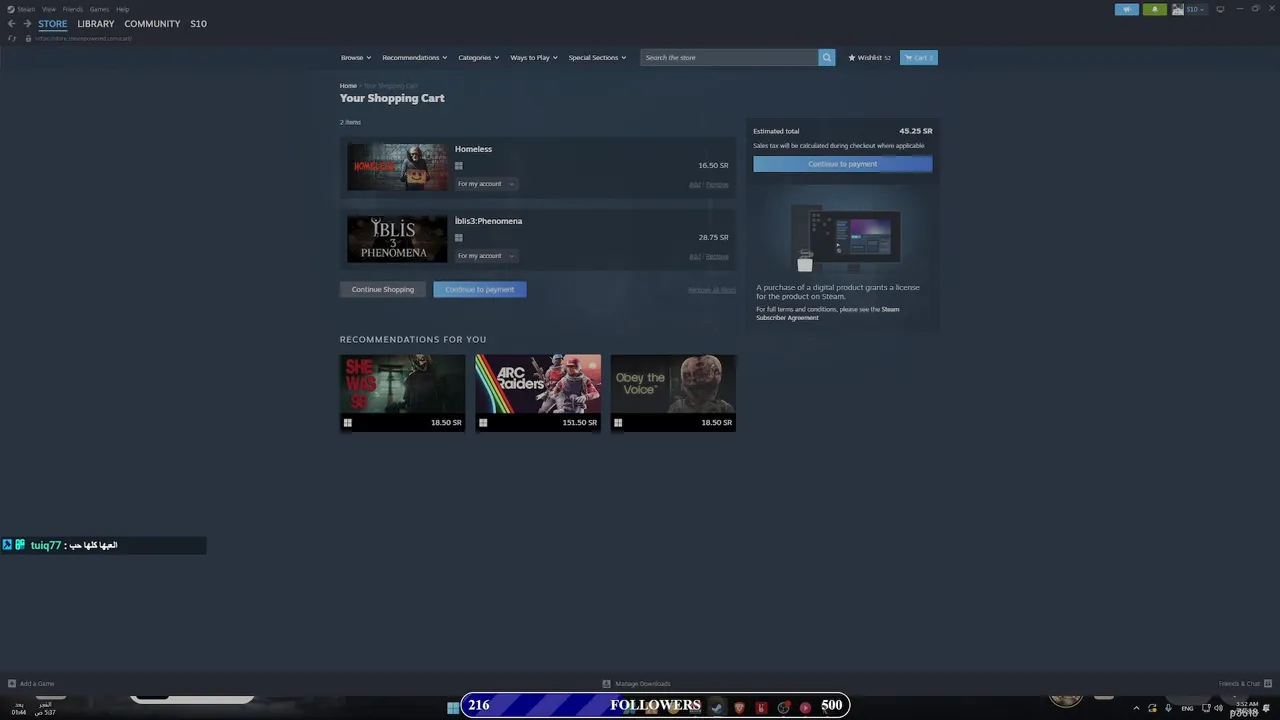Click the store URL address bar

point(84,38)
